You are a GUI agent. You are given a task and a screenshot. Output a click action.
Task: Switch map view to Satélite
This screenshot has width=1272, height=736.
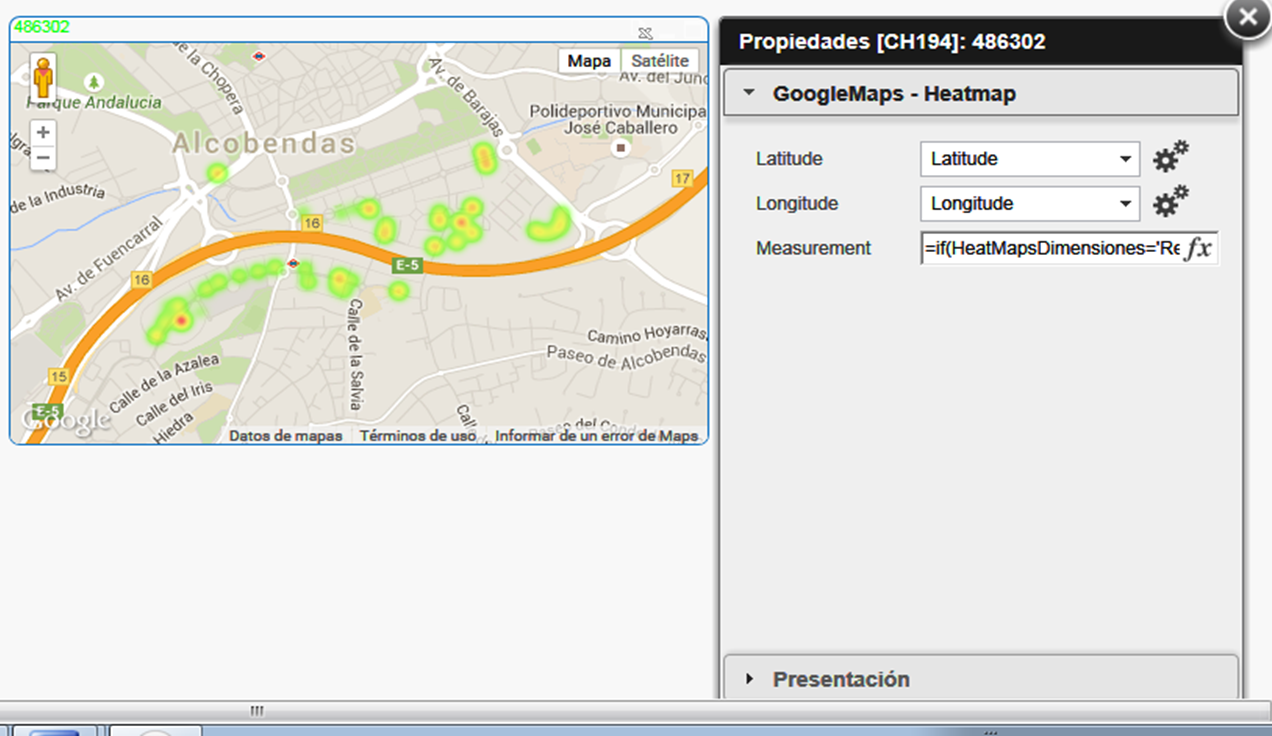coord(660,60)
